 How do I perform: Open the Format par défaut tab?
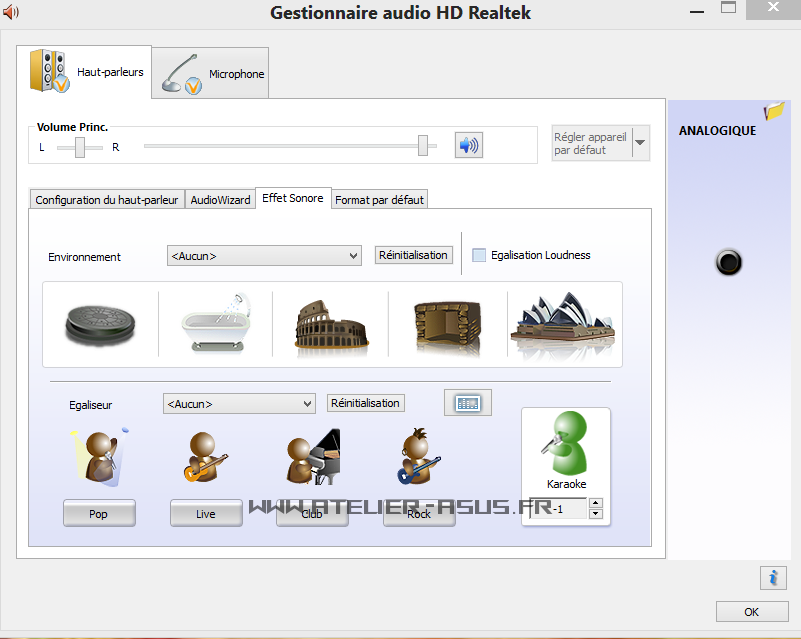379,199
